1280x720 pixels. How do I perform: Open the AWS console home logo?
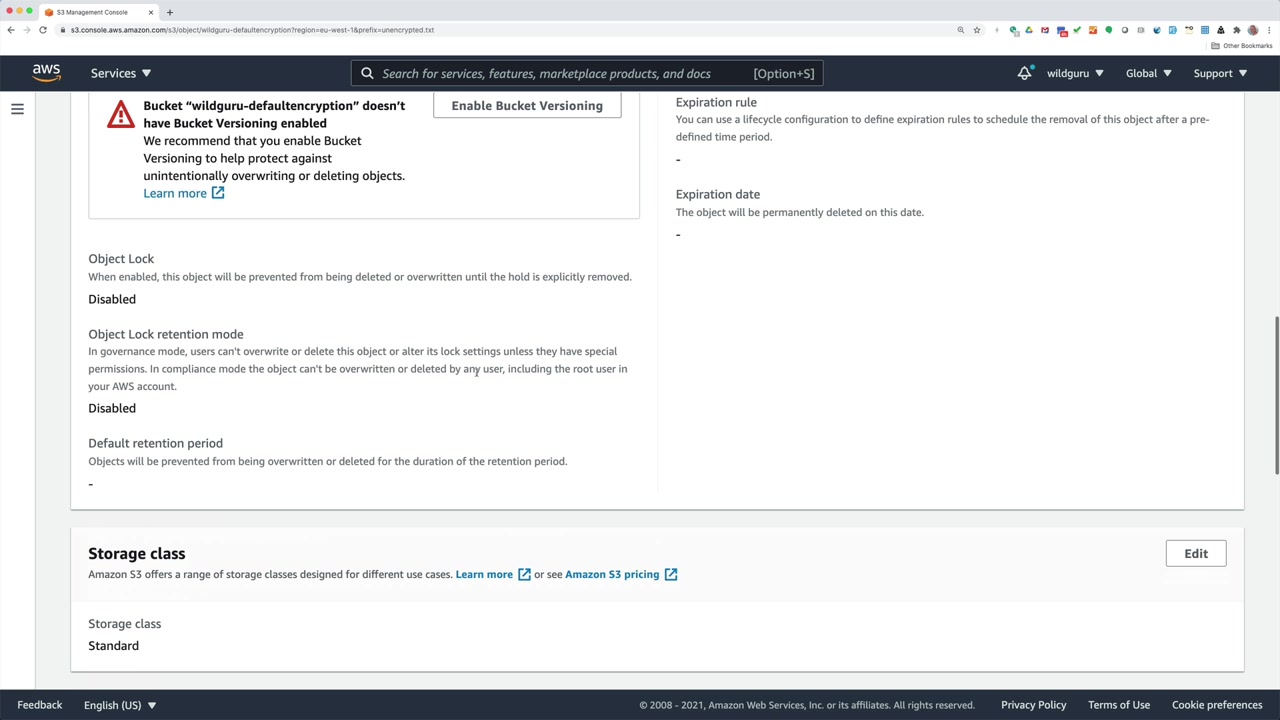point(46,73)
